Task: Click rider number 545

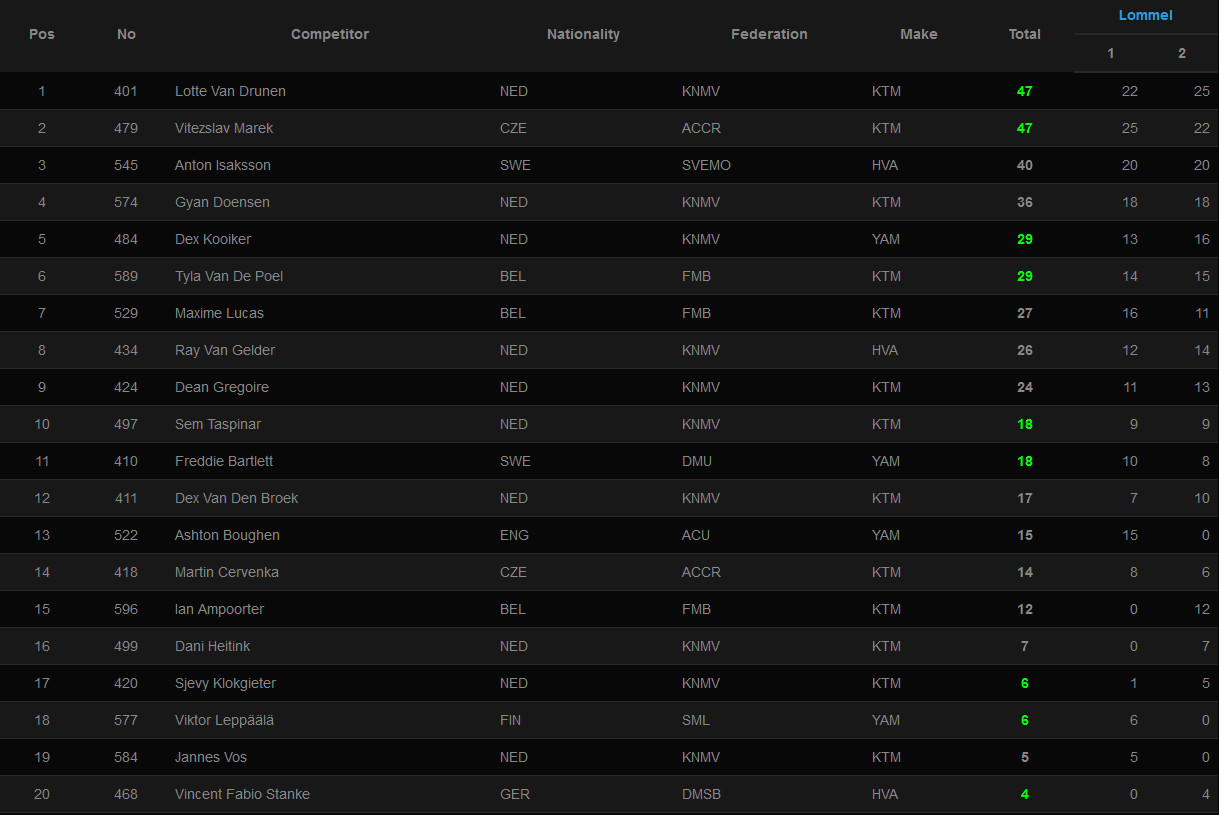Action: pyautogui.click(x=126, y=165)
